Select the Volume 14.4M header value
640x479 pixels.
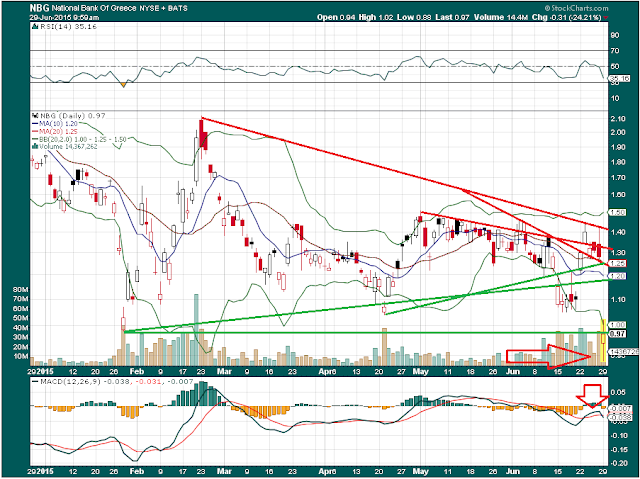click(x=501, y=17)
